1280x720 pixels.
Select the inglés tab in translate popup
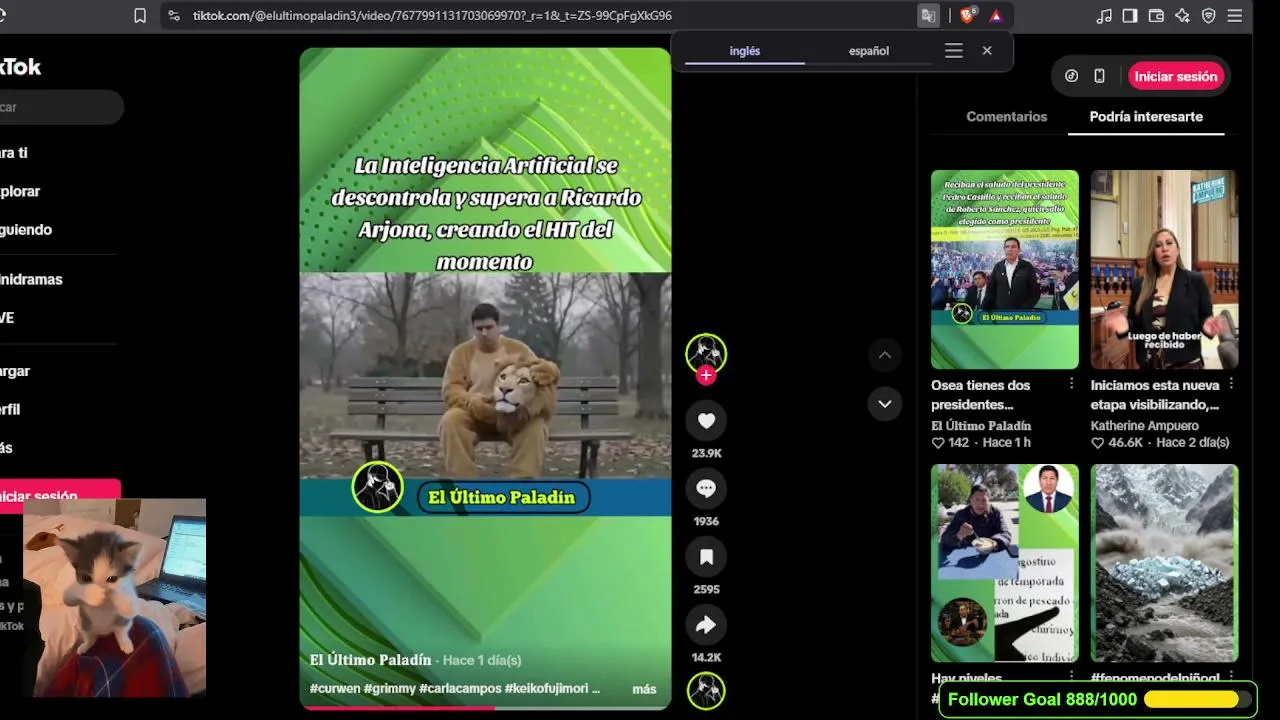(x=745, y=51)
